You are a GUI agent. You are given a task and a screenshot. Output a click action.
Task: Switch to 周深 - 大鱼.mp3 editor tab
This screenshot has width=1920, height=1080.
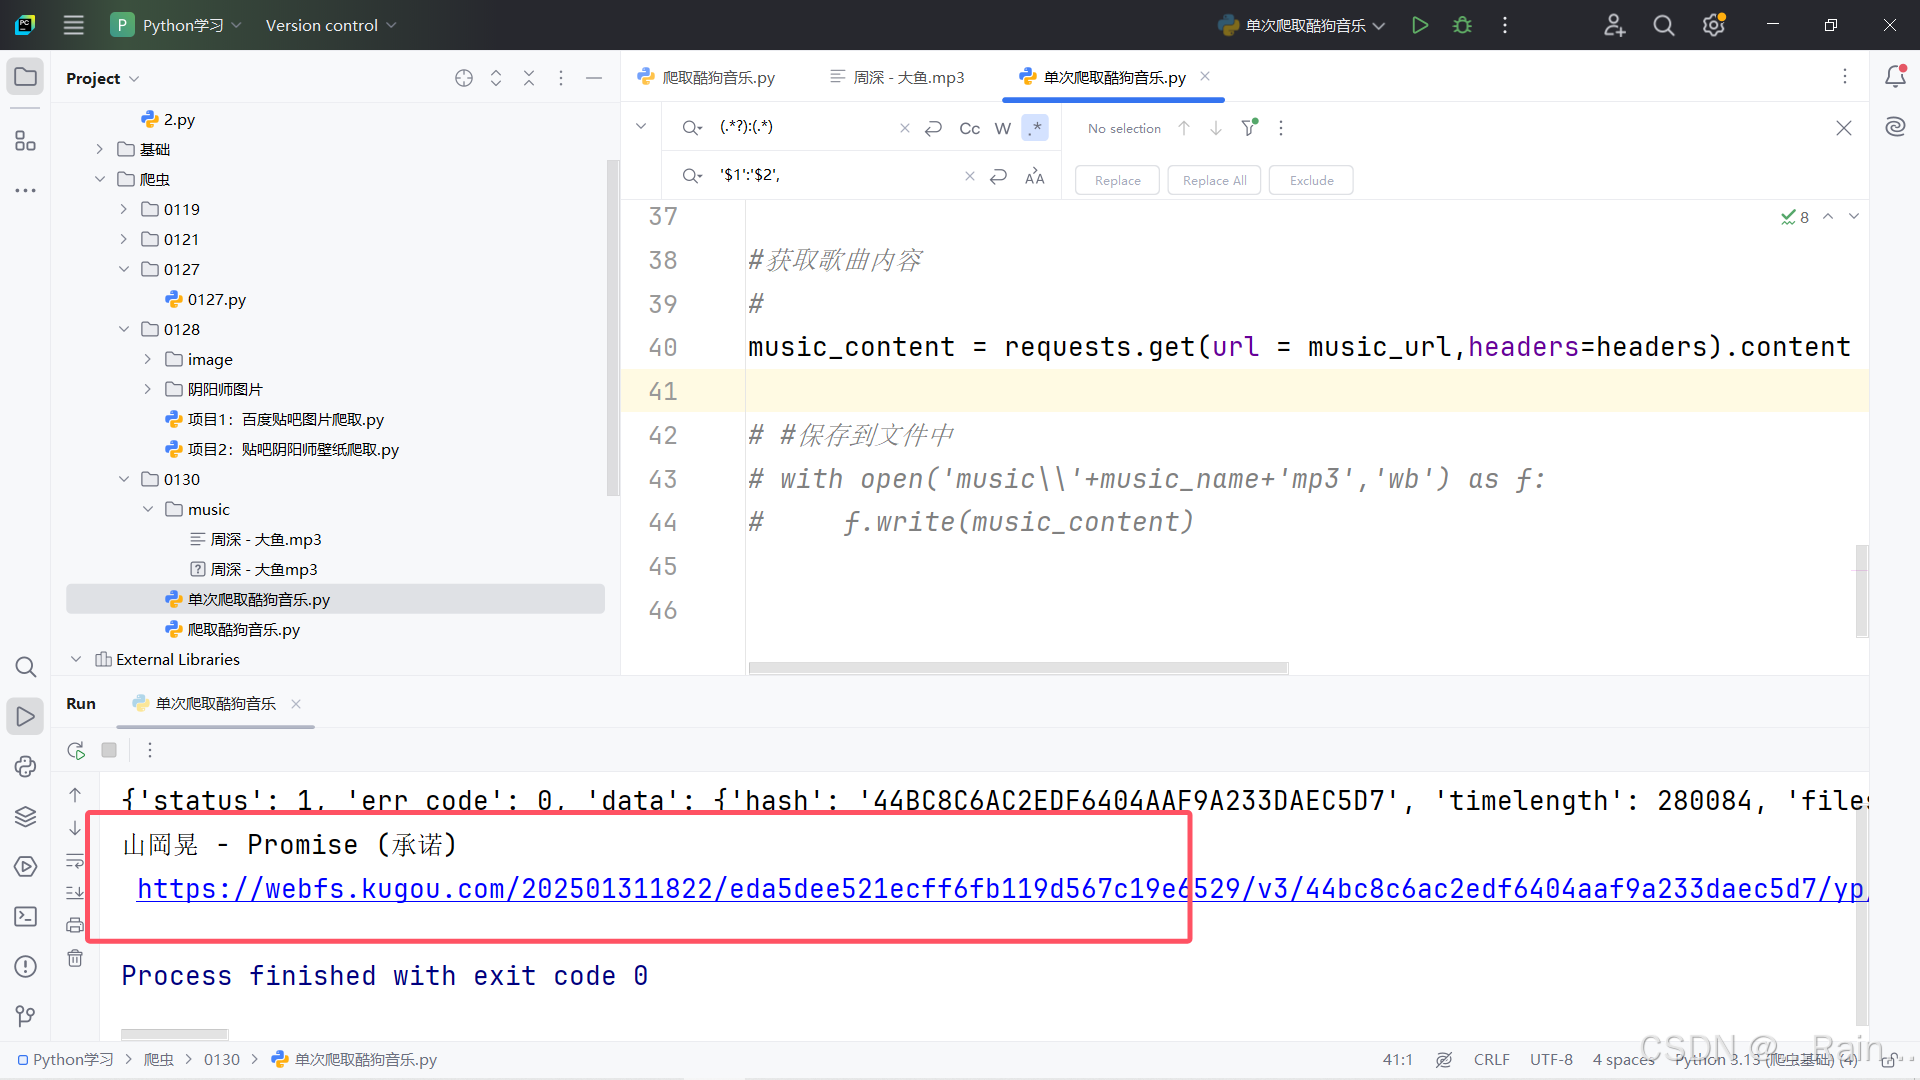click(x=908, y=77)
